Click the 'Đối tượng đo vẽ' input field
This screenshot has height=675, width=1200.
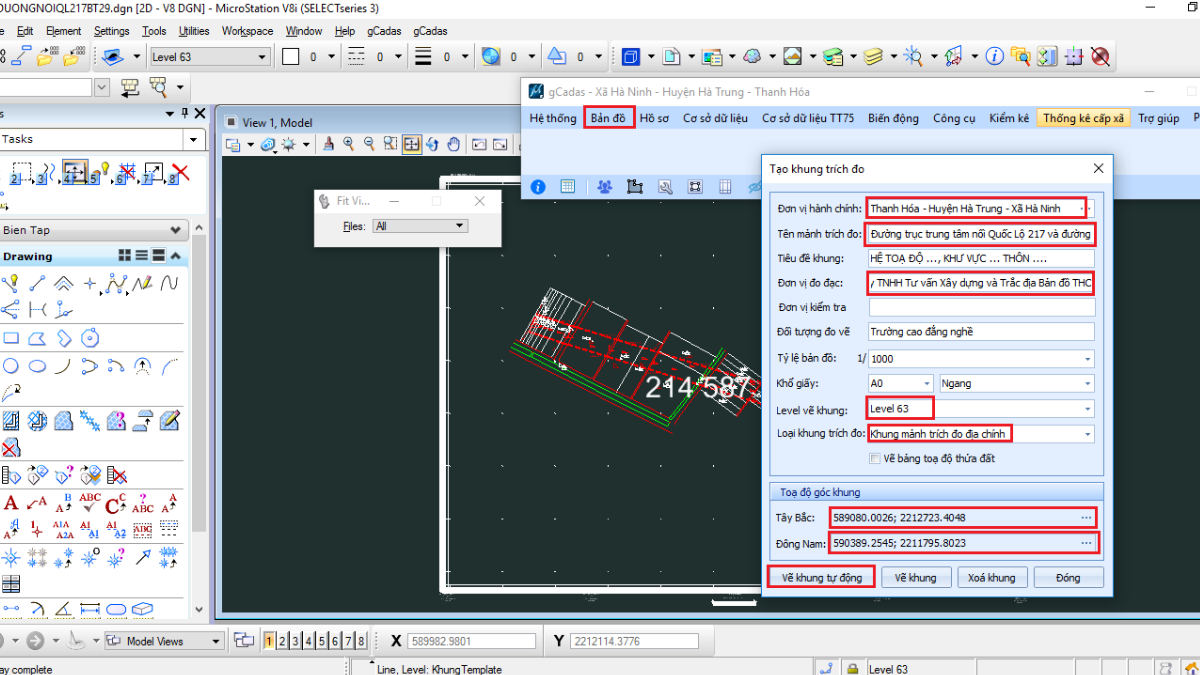[x=981, y=332]
